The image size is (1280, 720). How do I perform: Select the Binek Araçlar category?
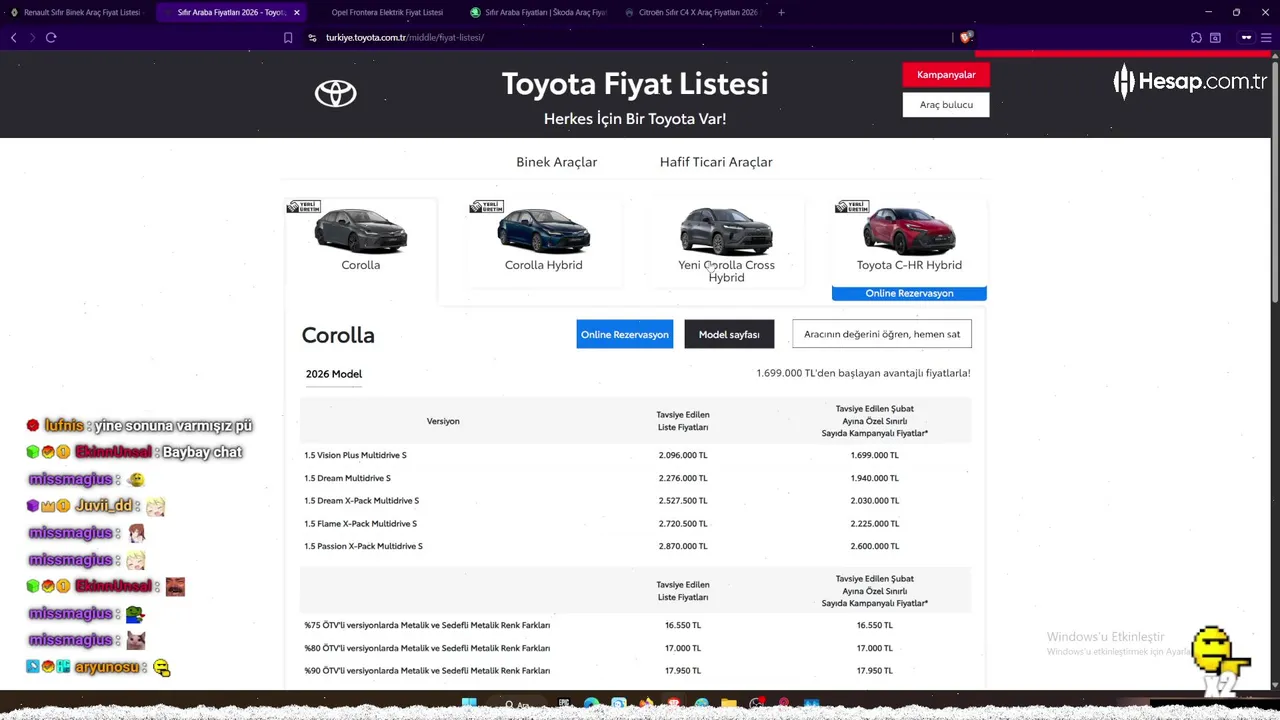pos(556,162)
